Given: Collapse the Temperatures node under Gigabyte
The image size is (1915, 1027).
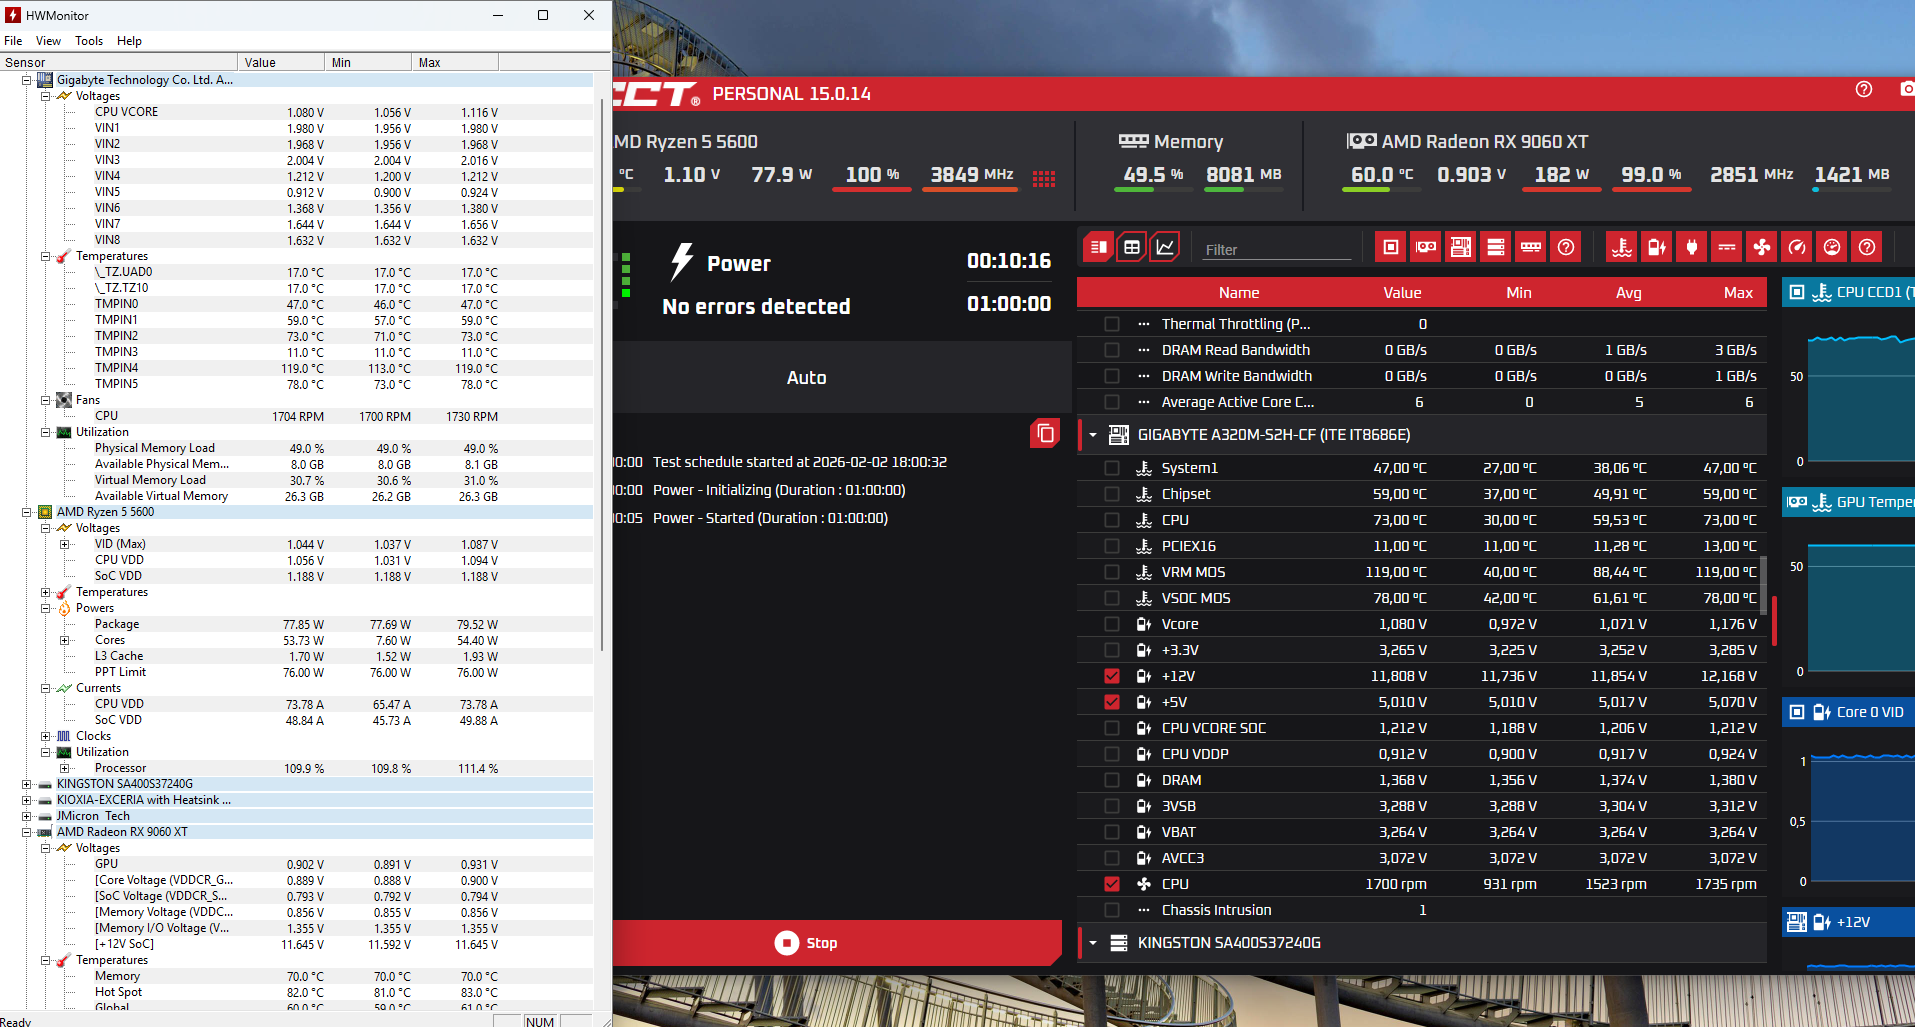Looking at the screenshot, I should pos(45,256).
